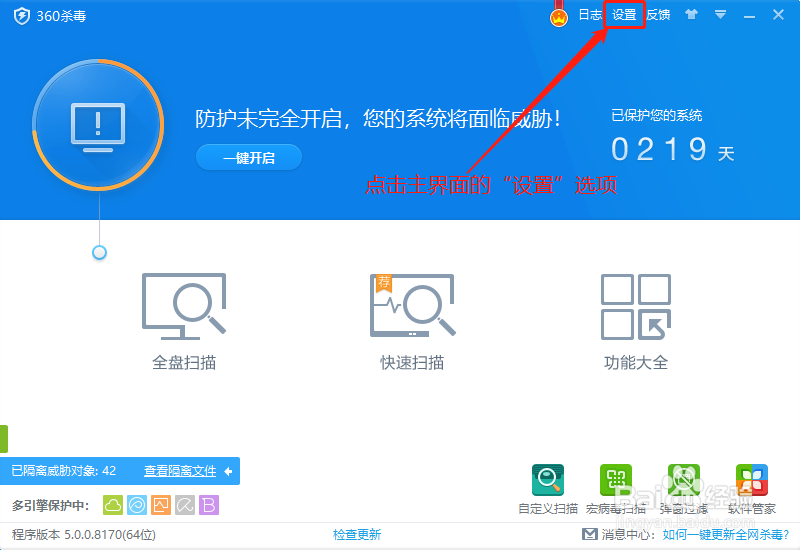Click the monitor warning status icon
Image resolution: width=800 pixels, height=550 pixels.
coord(98,125)
